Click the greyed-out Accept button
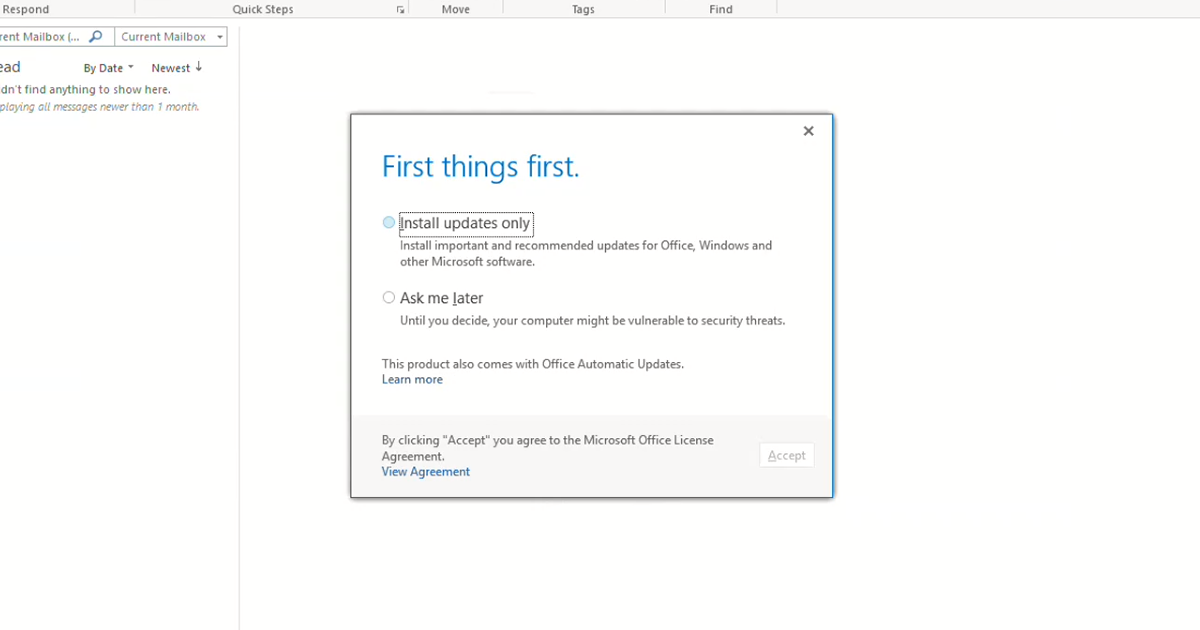Image resolution: width=1200 pixels, height=630 pixels. tap(787, 455)
